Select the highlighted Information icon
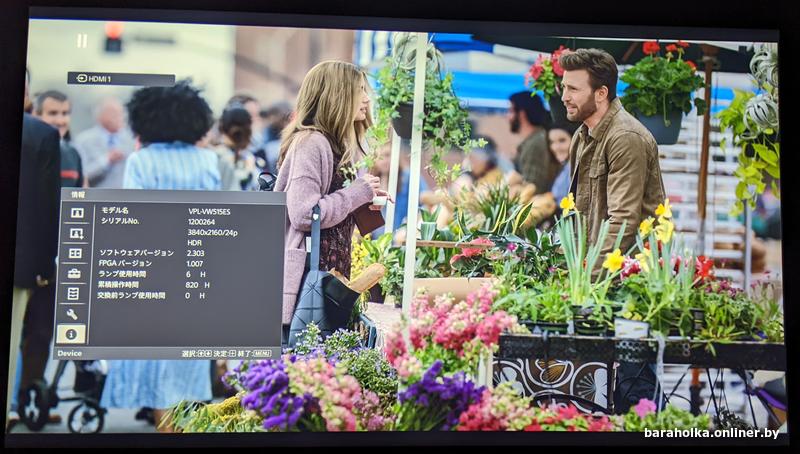Viewport: 800px width, 454px height. click(71, 334)
